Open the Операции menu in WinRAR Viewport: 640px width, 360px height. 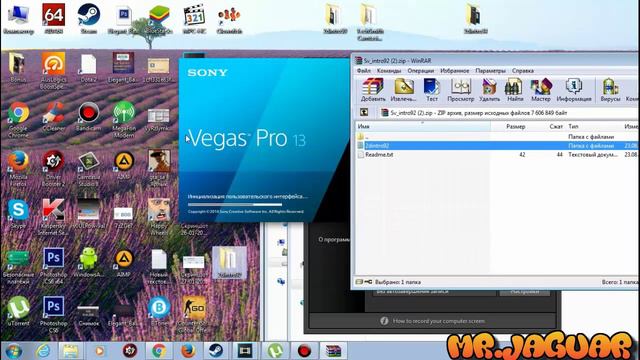point(420,71)
